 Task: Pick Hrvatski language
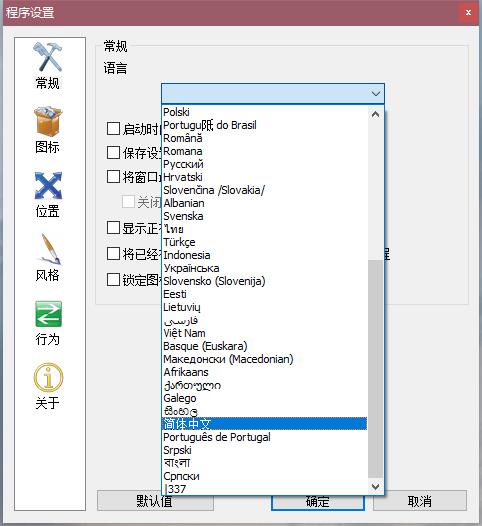265,177
